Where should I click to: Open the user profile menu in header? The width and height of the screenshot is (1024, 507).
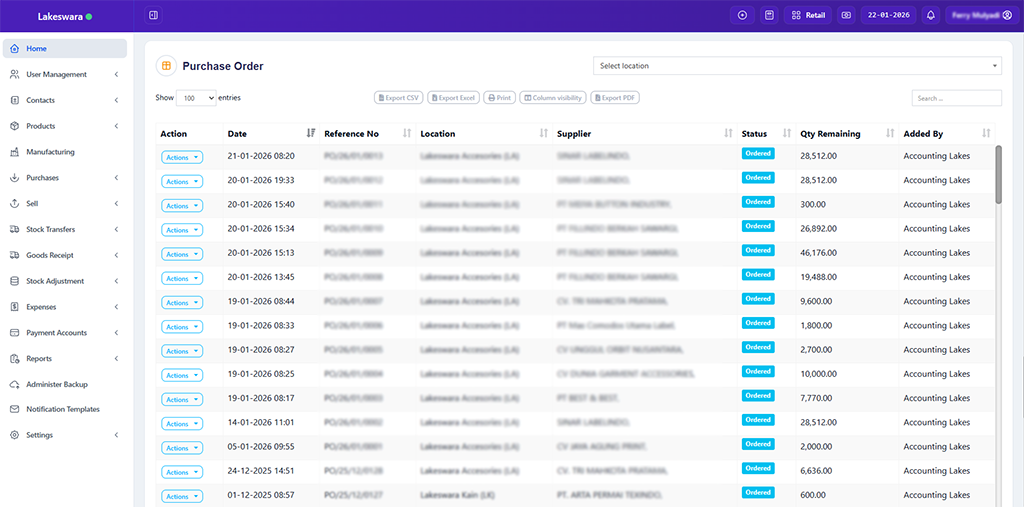[x=981, y=15]
